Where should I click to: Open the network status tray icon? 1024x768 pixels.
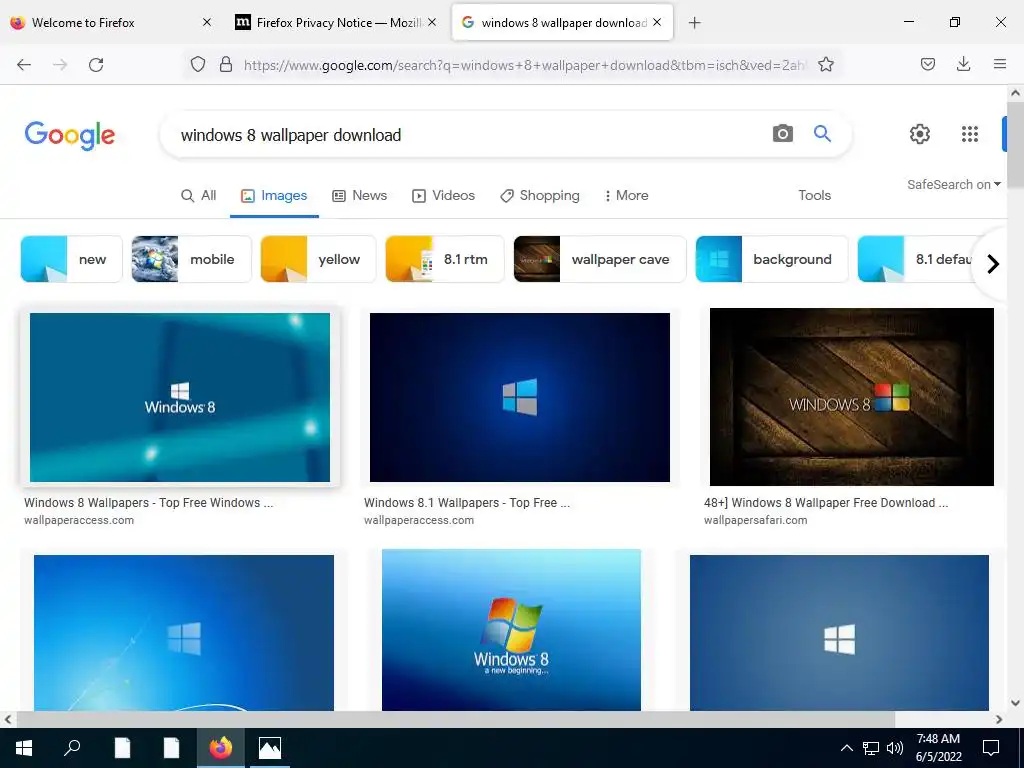(871, 748)
